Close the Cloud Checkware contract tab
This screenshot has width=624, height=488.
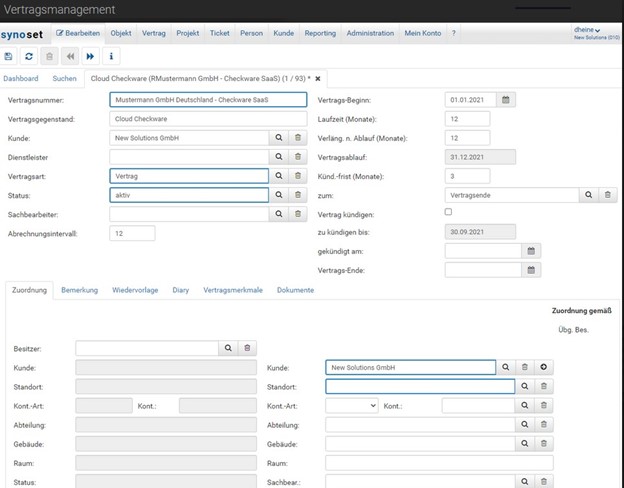[x=318, y=77]
